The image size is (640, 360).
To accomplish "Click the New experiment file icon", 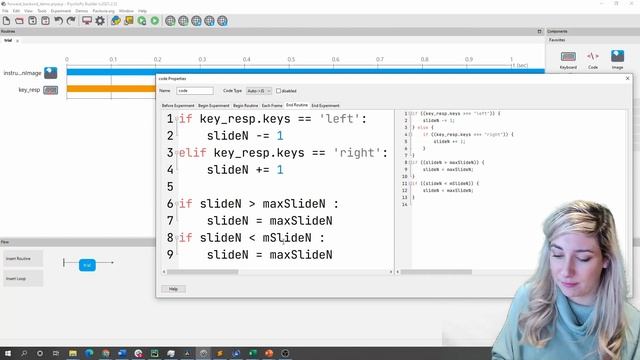I will coord(7,21).
